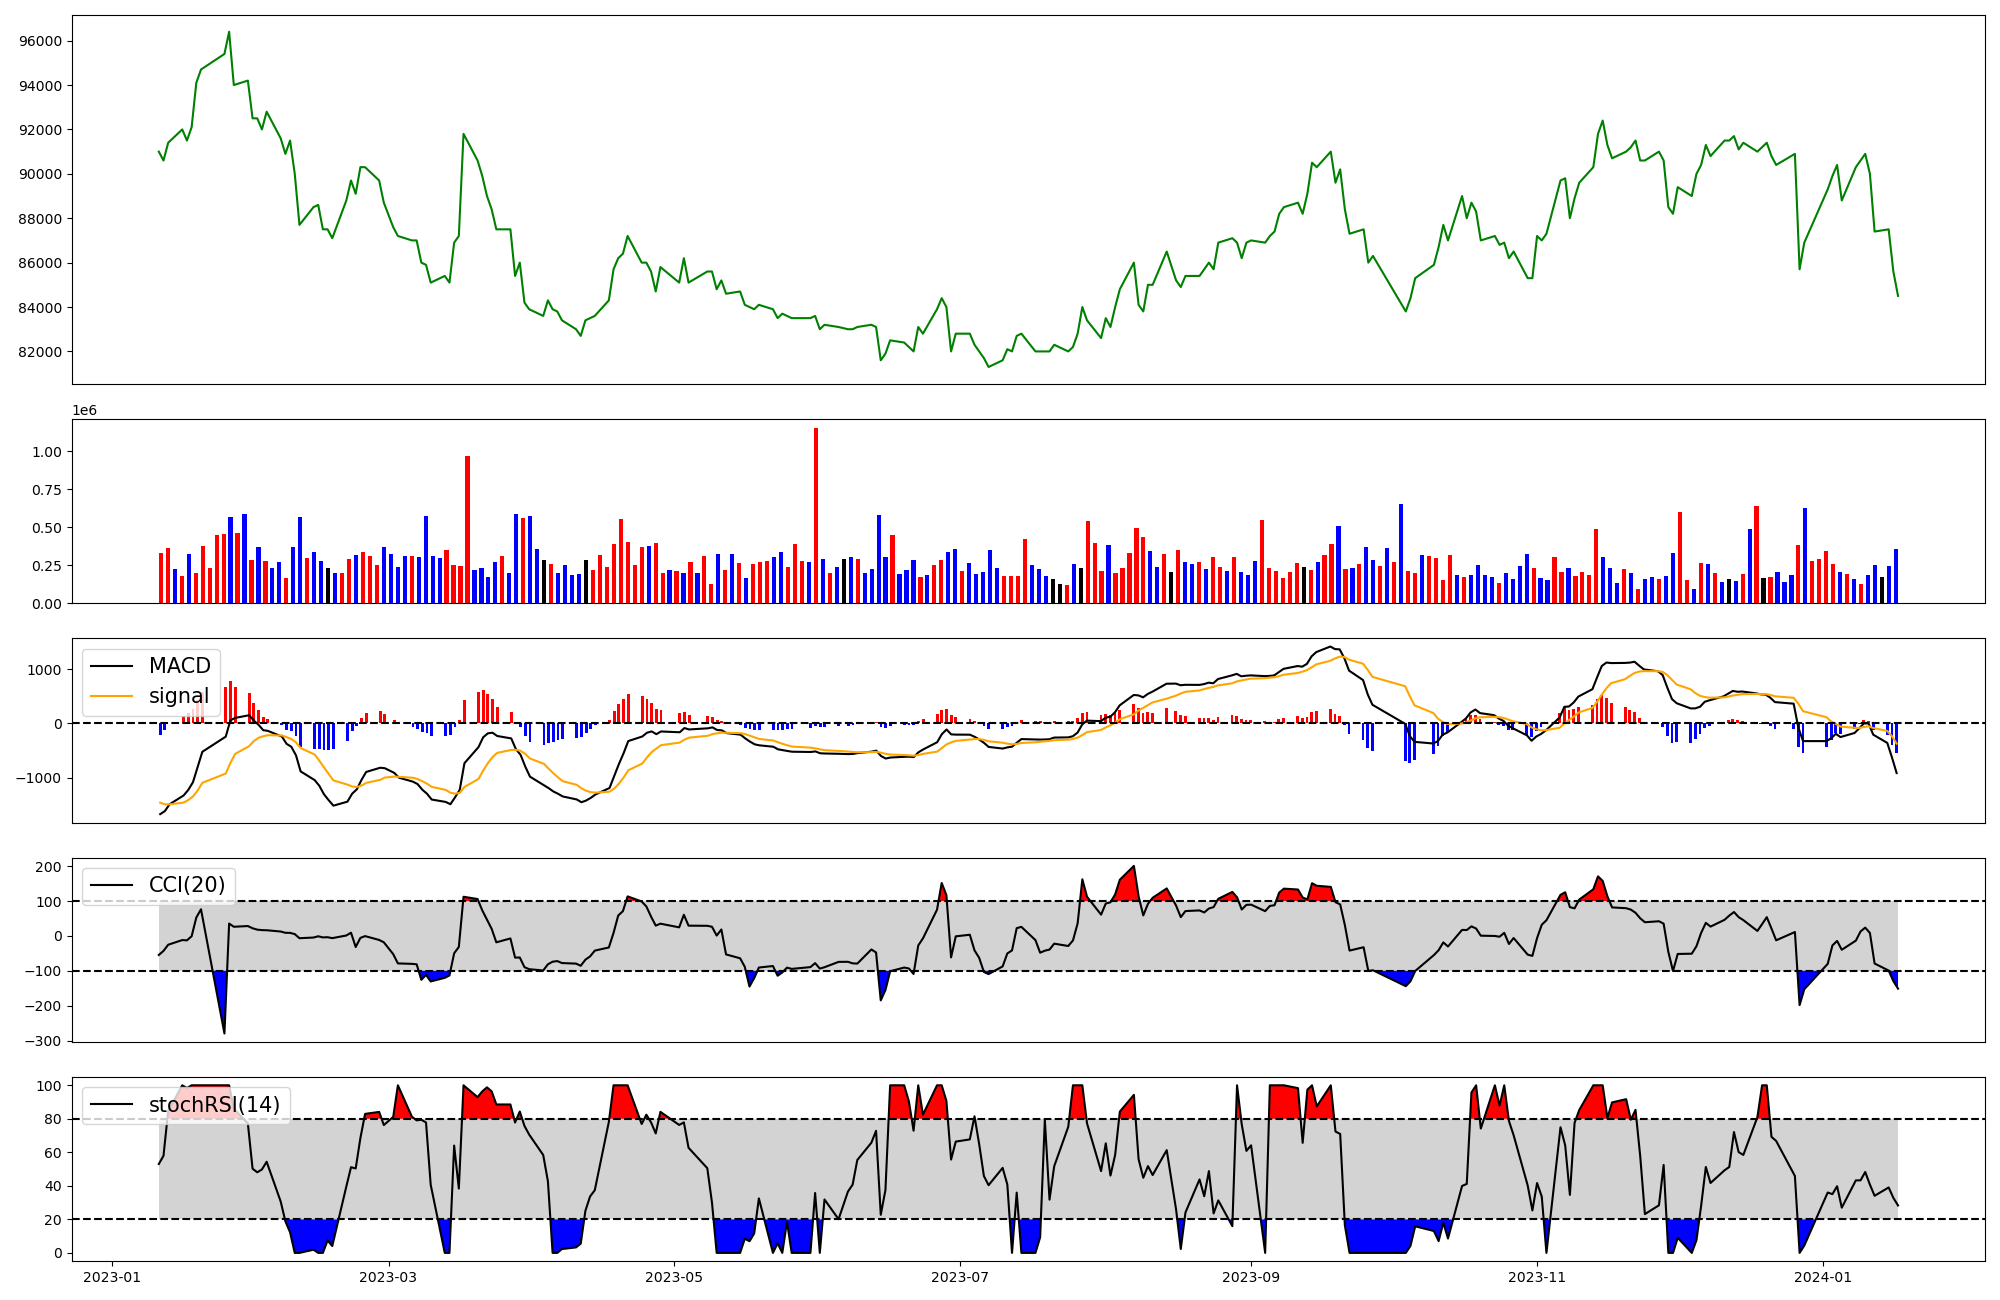The width and height of the screenshot is (2000, 1300).
Task: Click the 0.75 volume axis tick
Action: point(47,490)
